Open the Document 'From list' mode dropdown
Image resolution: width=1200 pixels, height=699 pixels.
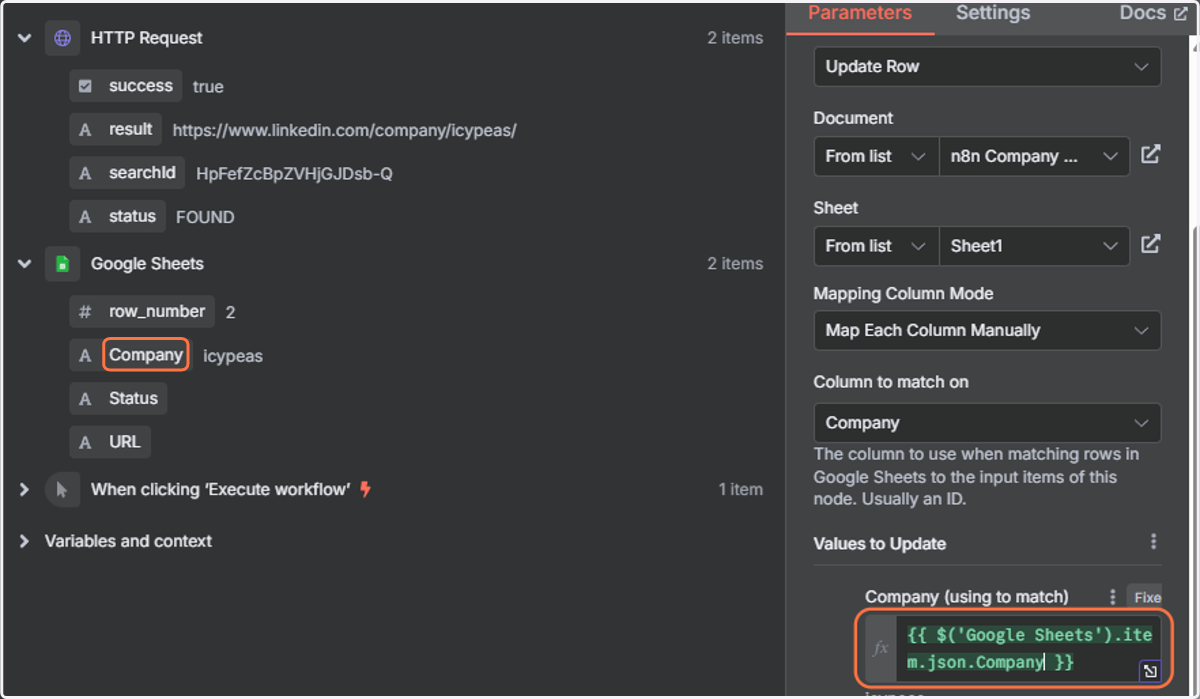coord(876,156)
